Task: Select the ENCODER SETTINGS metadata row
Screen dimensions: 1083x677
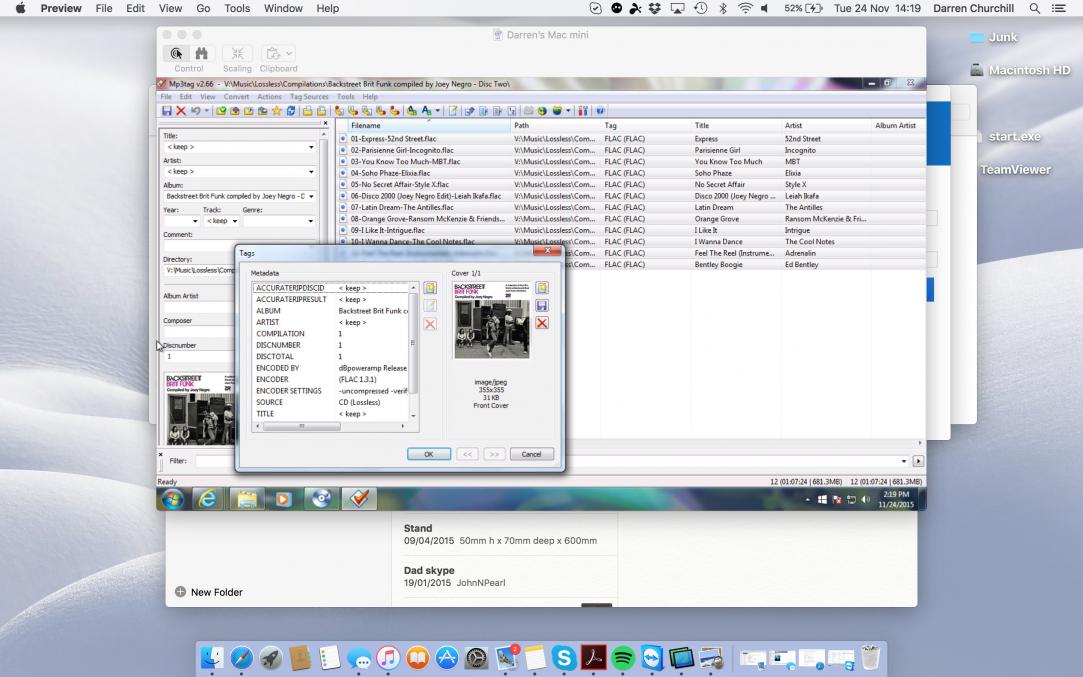Action: point(289,391)
